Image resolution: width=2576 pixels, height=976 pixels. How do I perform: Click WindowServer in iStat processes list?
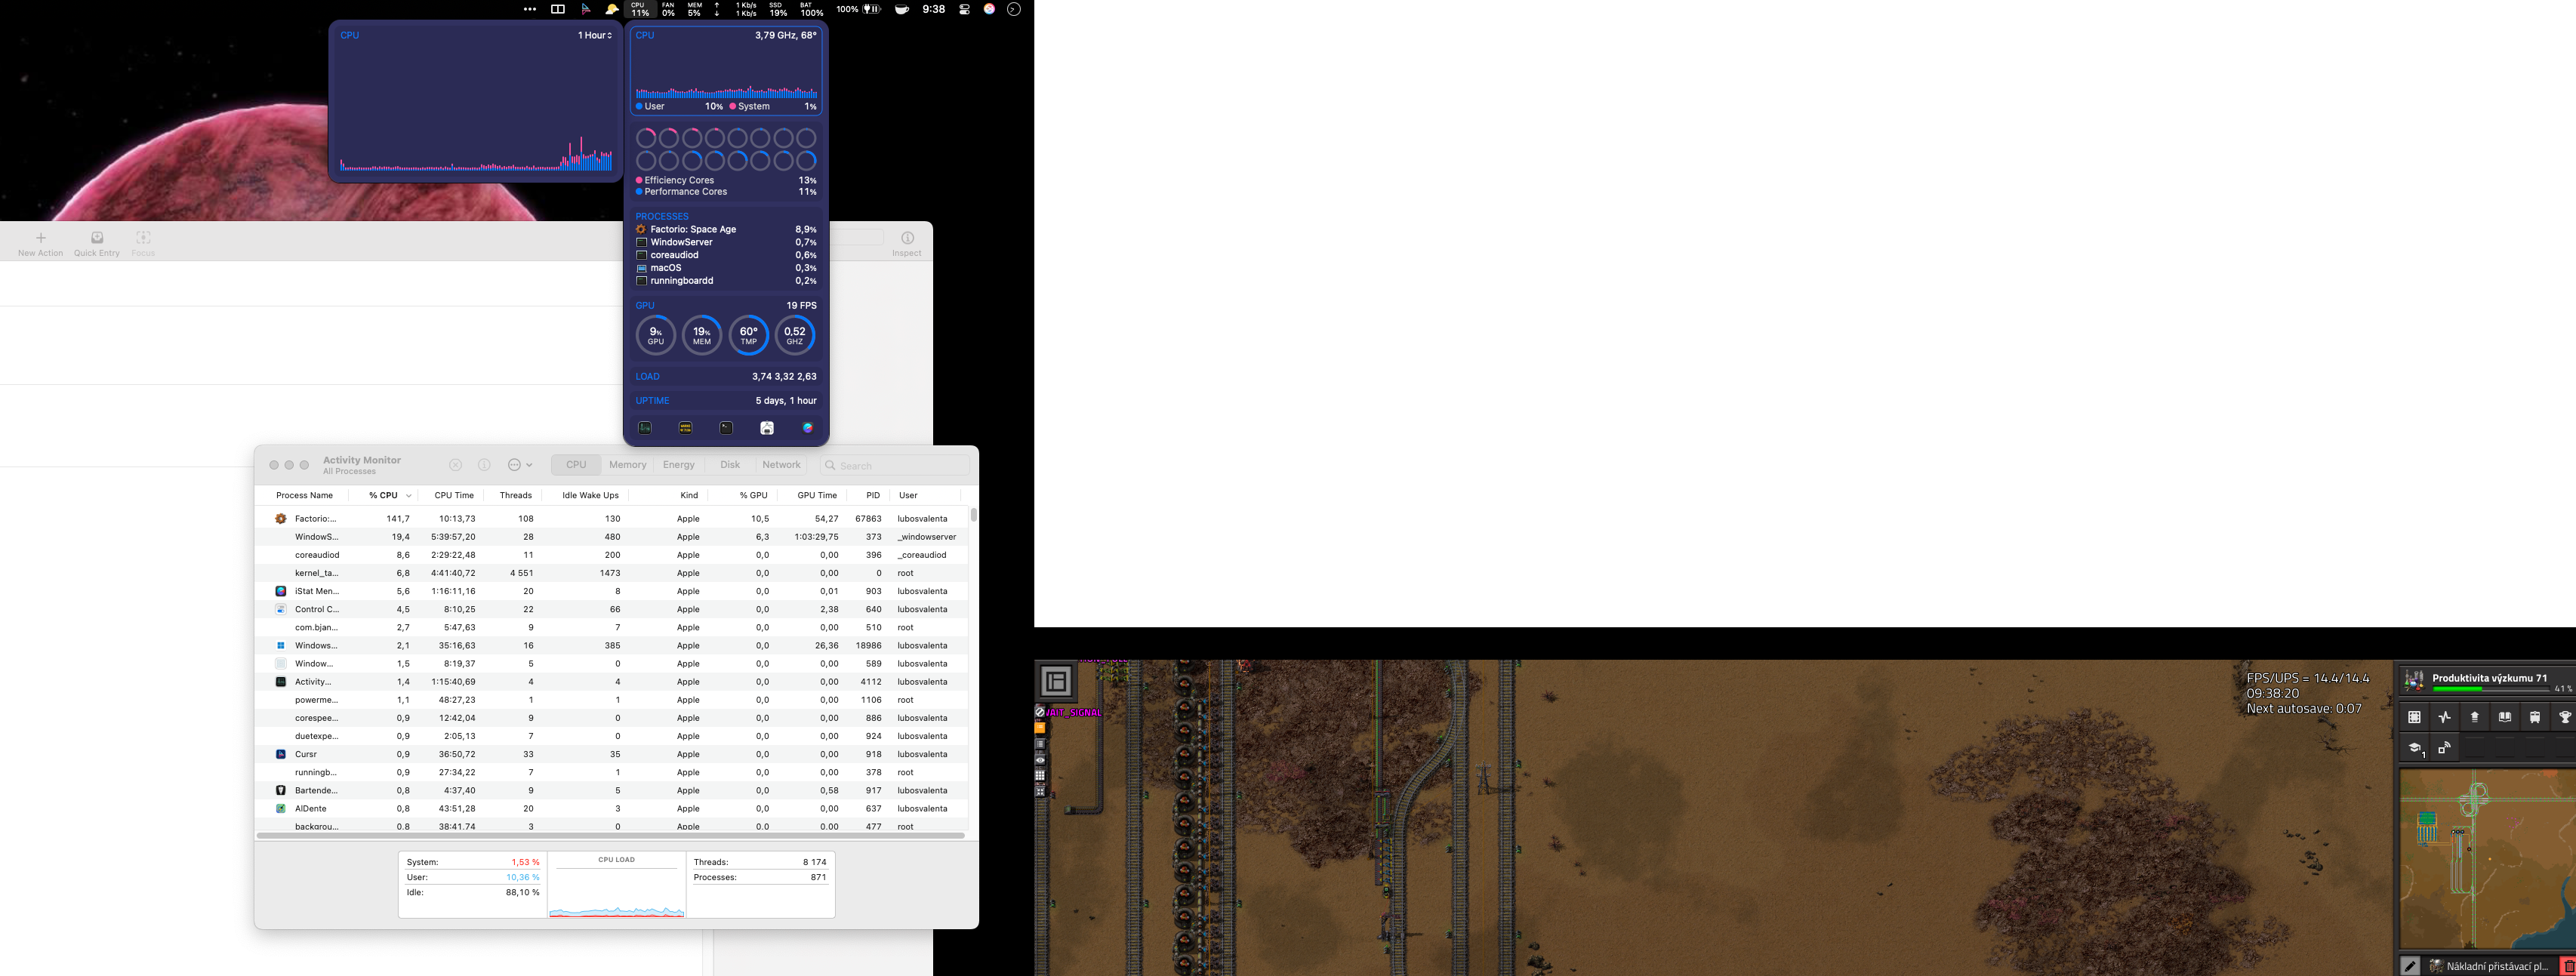pyautogui.click(x=726, y=242)
